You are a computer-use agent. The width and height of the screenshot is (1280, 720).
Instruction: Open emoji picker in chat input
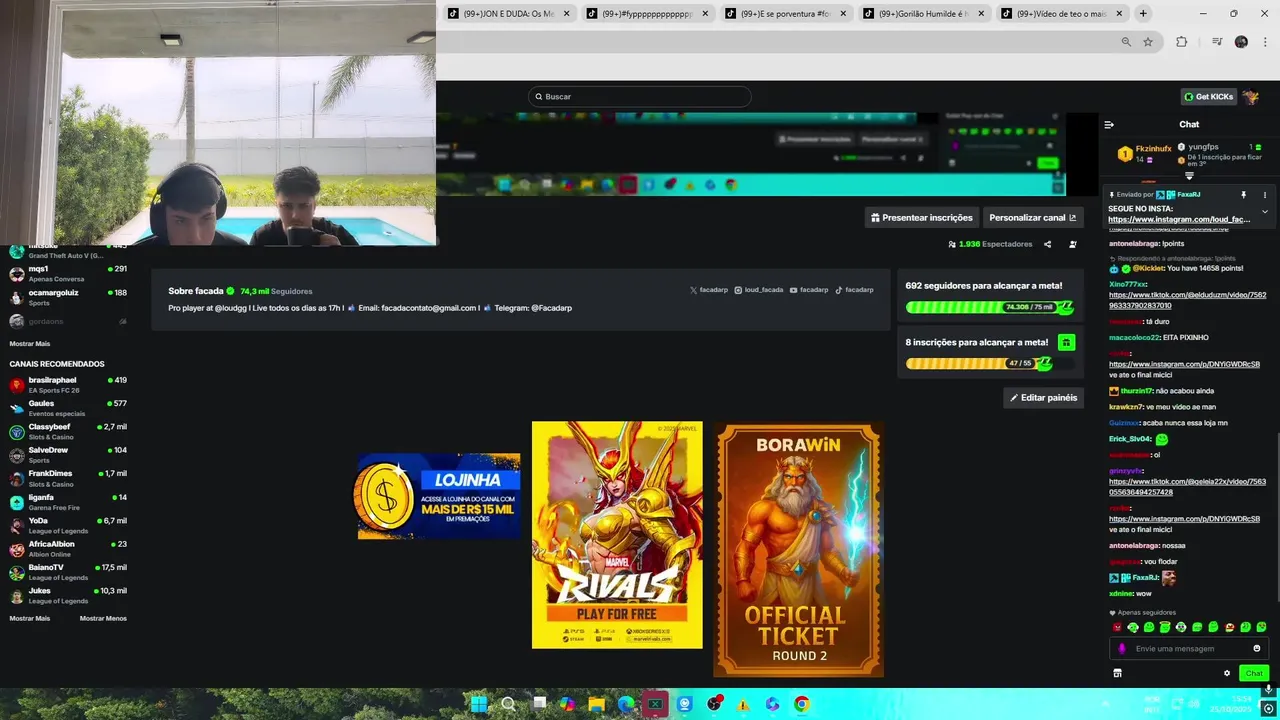[x=1257, y=649]
